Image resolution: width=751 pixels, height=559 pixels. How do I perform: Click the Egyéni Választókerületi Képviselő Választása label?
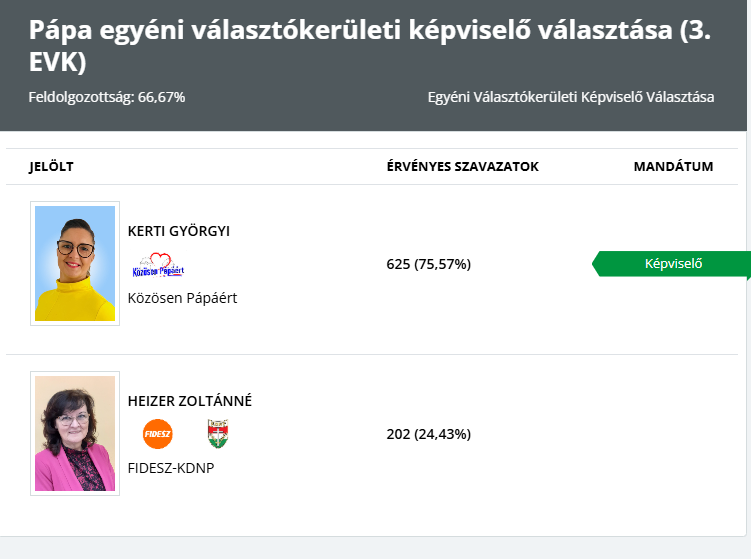570,97
